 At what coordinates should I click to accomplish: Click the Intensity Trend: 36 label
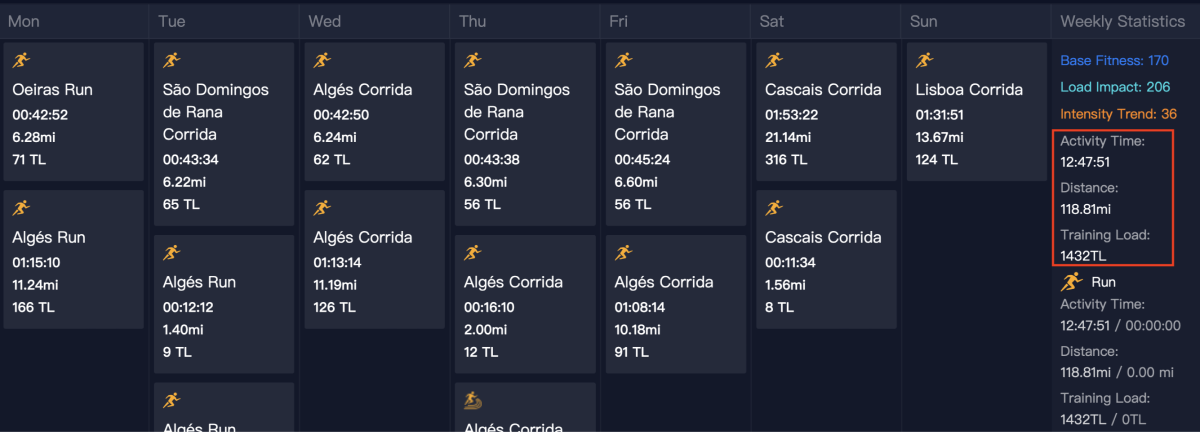click(x=1118, y=114)
